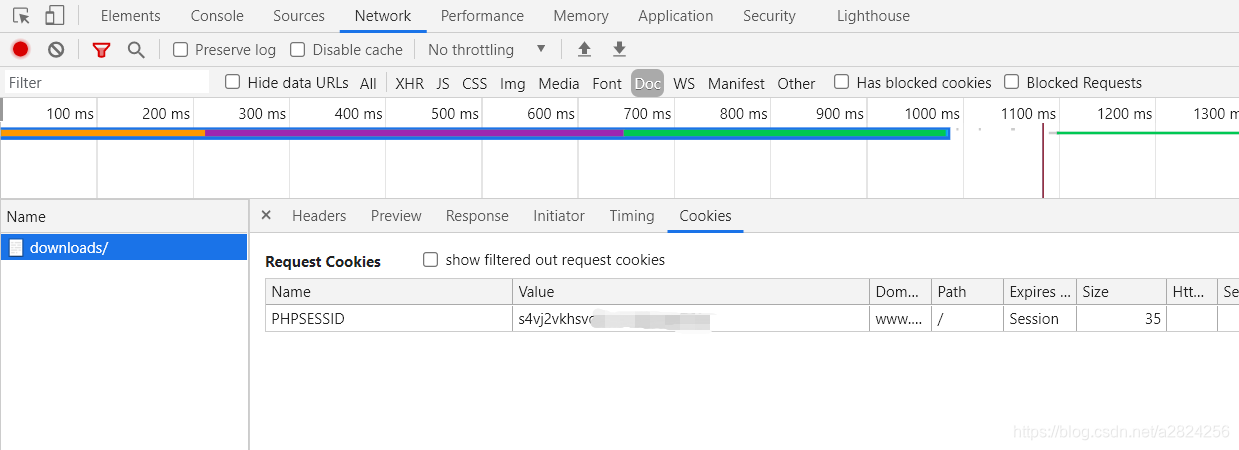Show the request Preview tab

point(396,216)
